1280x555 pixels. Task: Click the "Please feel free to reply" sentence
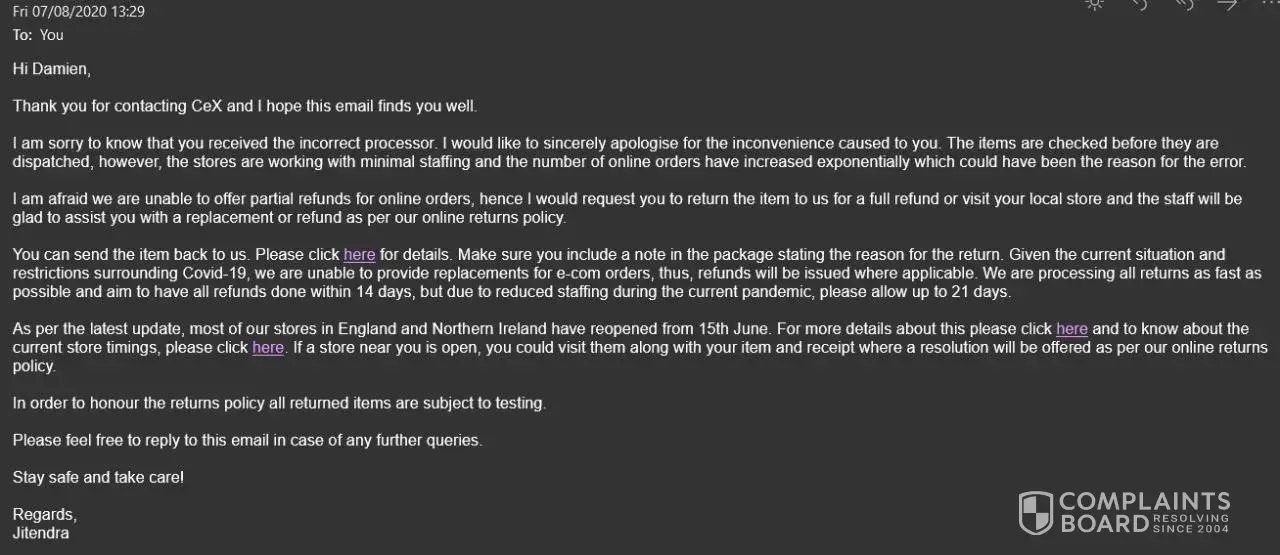coord(247,441)
